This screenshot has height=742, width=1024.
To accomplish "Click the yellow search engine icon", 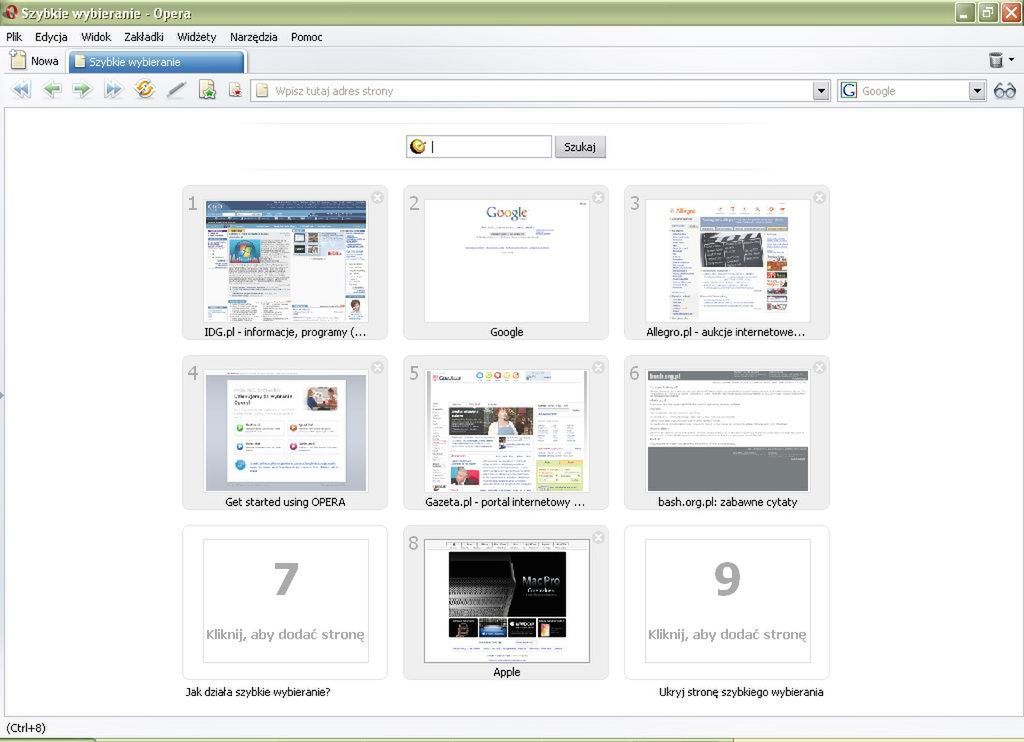I will 420,146.
